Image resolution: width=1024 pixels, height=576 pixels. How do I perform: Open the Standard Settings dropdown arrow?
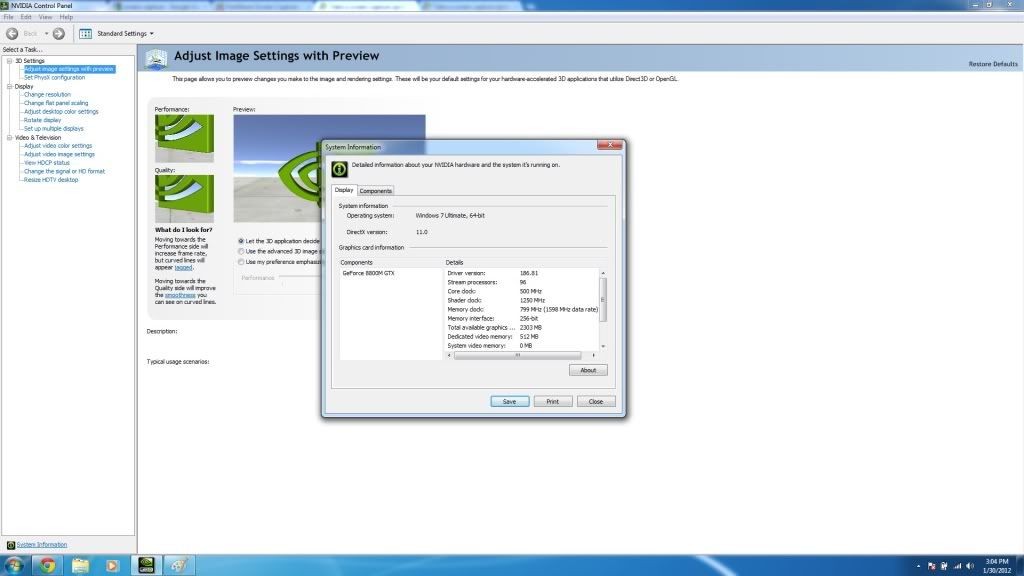point(152,33)
